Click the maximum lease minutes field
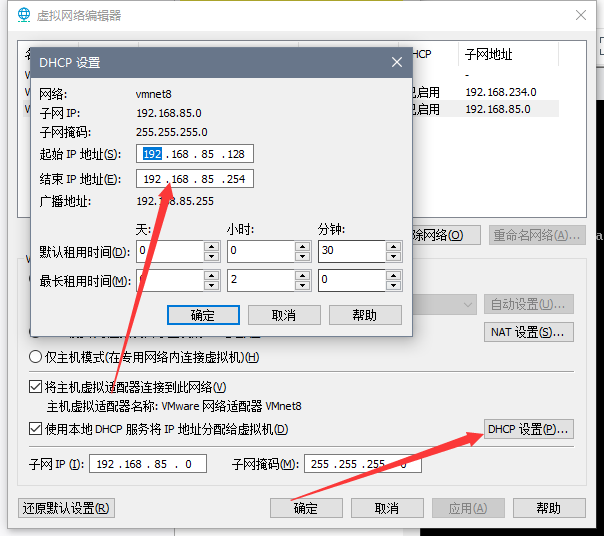This screenshot has width=604, height=536. 352,280
